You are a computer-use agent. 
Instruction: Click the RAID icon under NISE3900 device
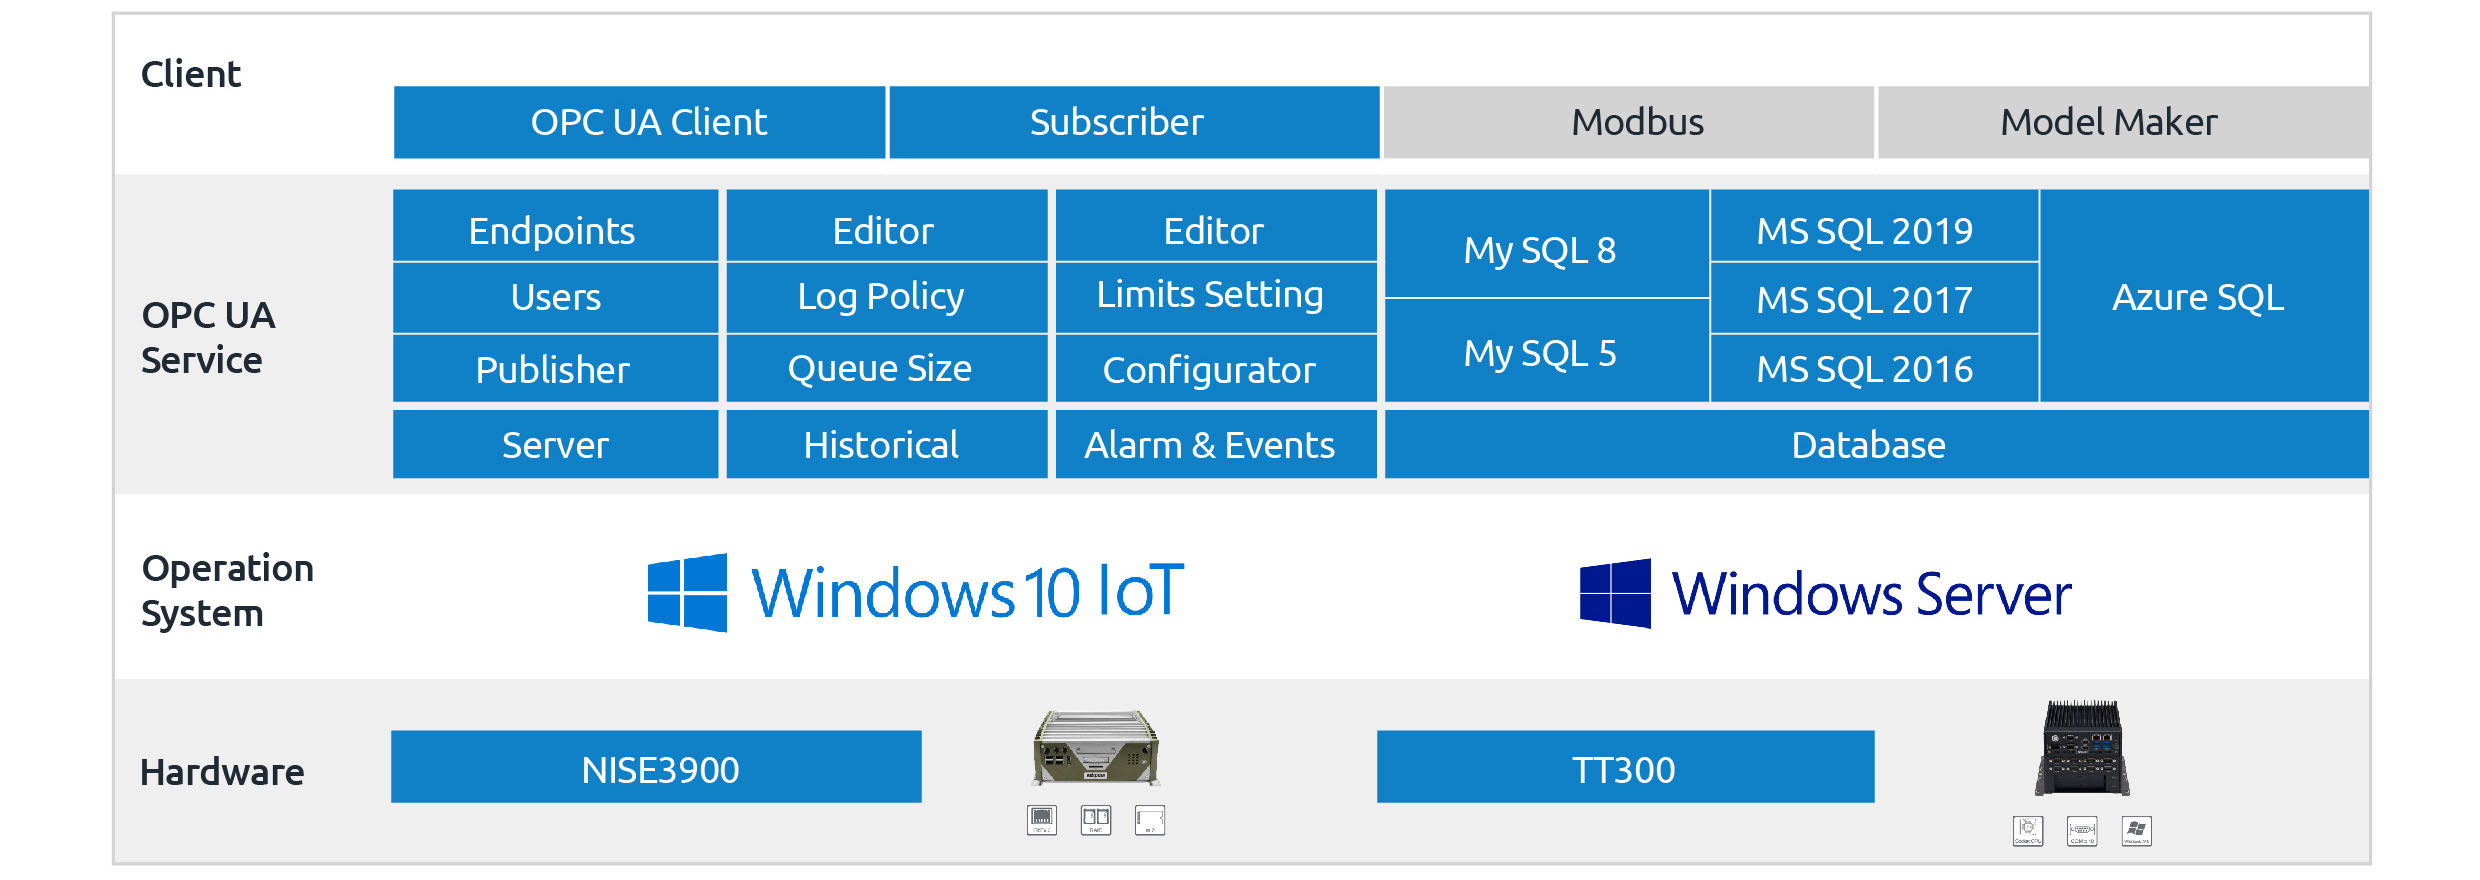point(1096,820)
